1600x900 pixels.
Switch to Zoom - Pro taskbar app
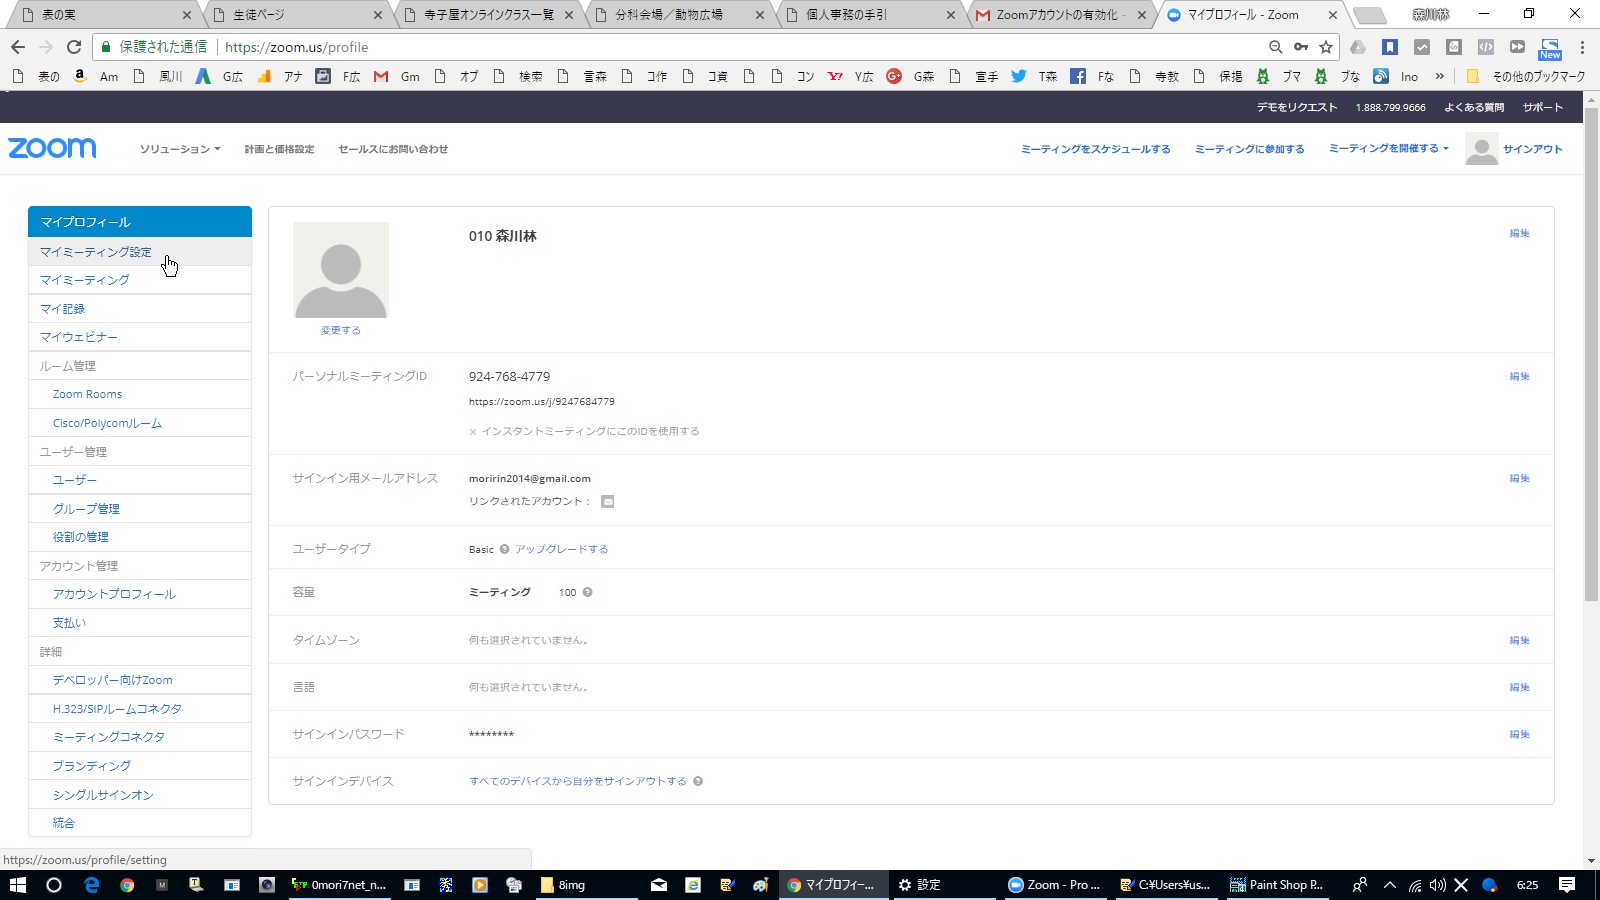pos(1054,885)
